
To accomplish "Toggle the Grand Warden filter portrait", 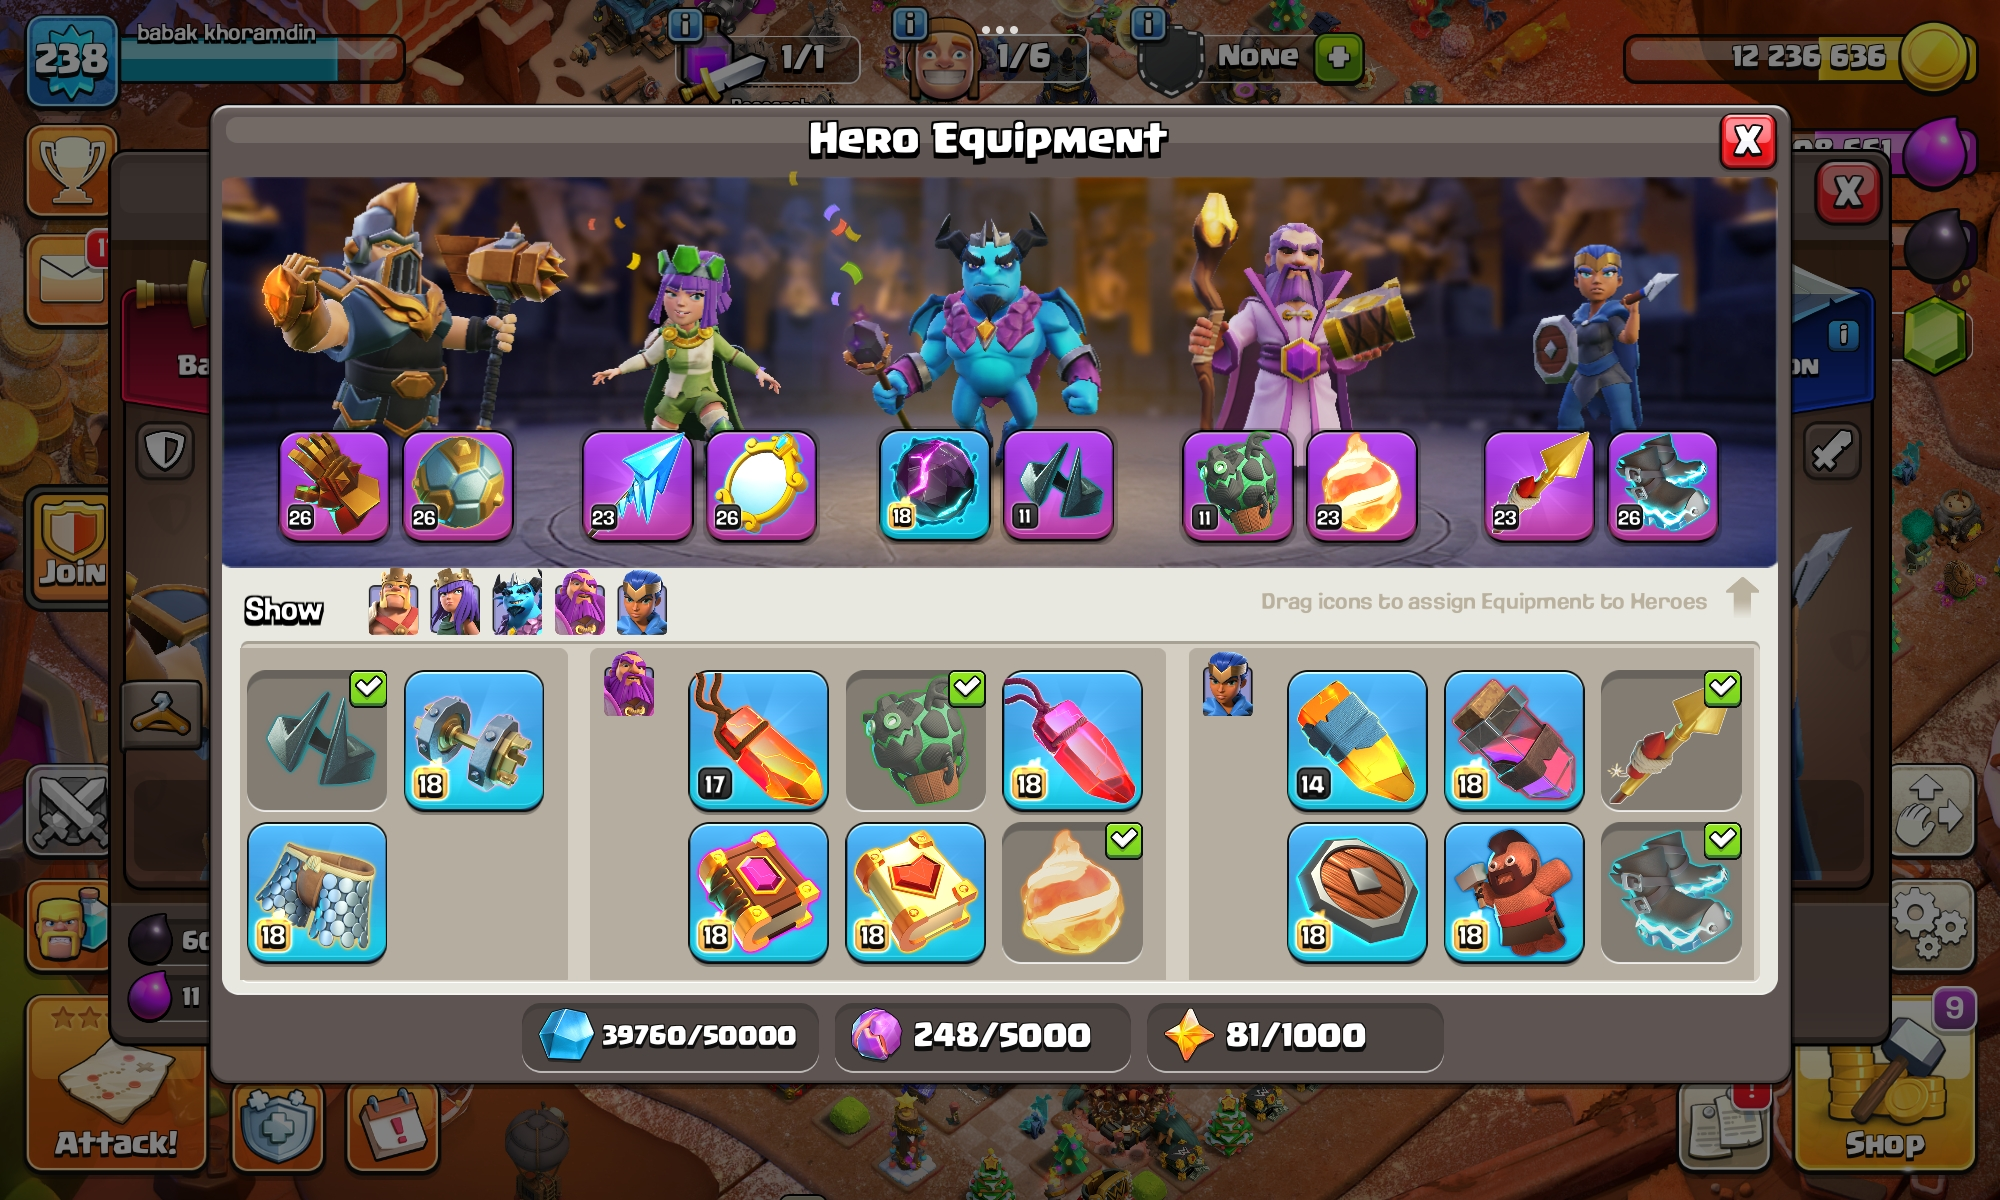I will pos(579,603).
